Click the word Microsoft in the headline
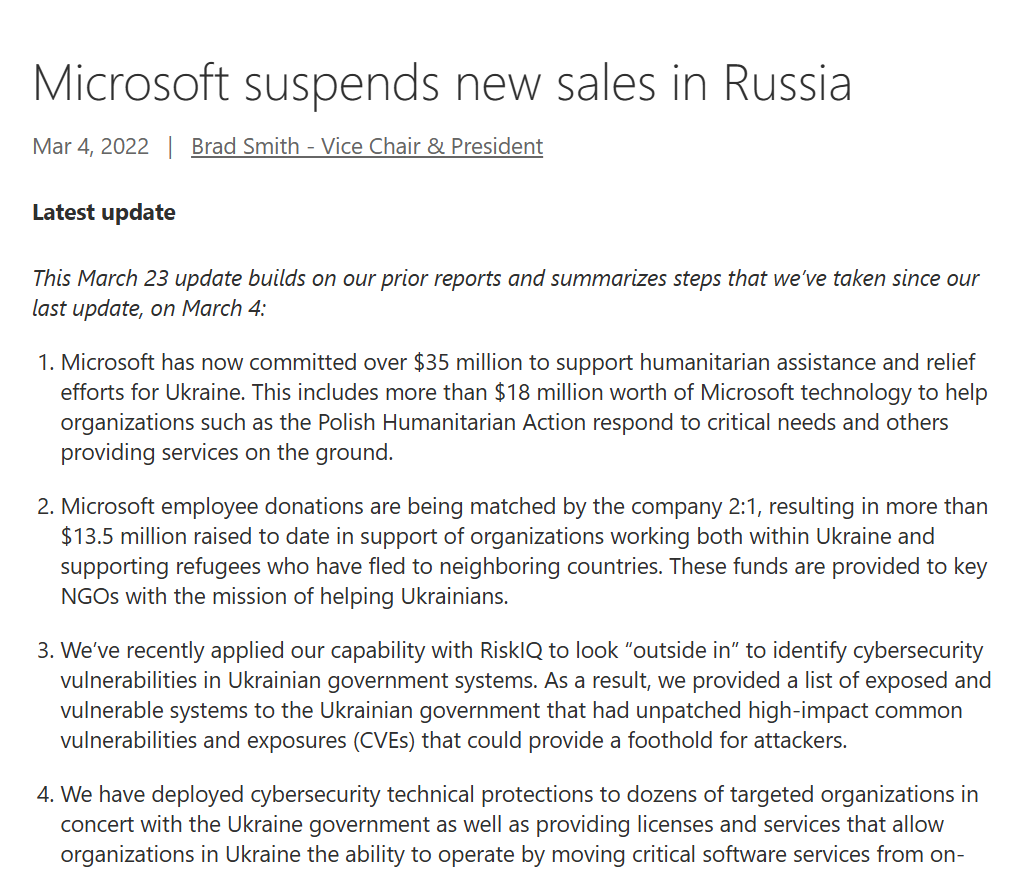1010x871 pixels. [131, 84]
